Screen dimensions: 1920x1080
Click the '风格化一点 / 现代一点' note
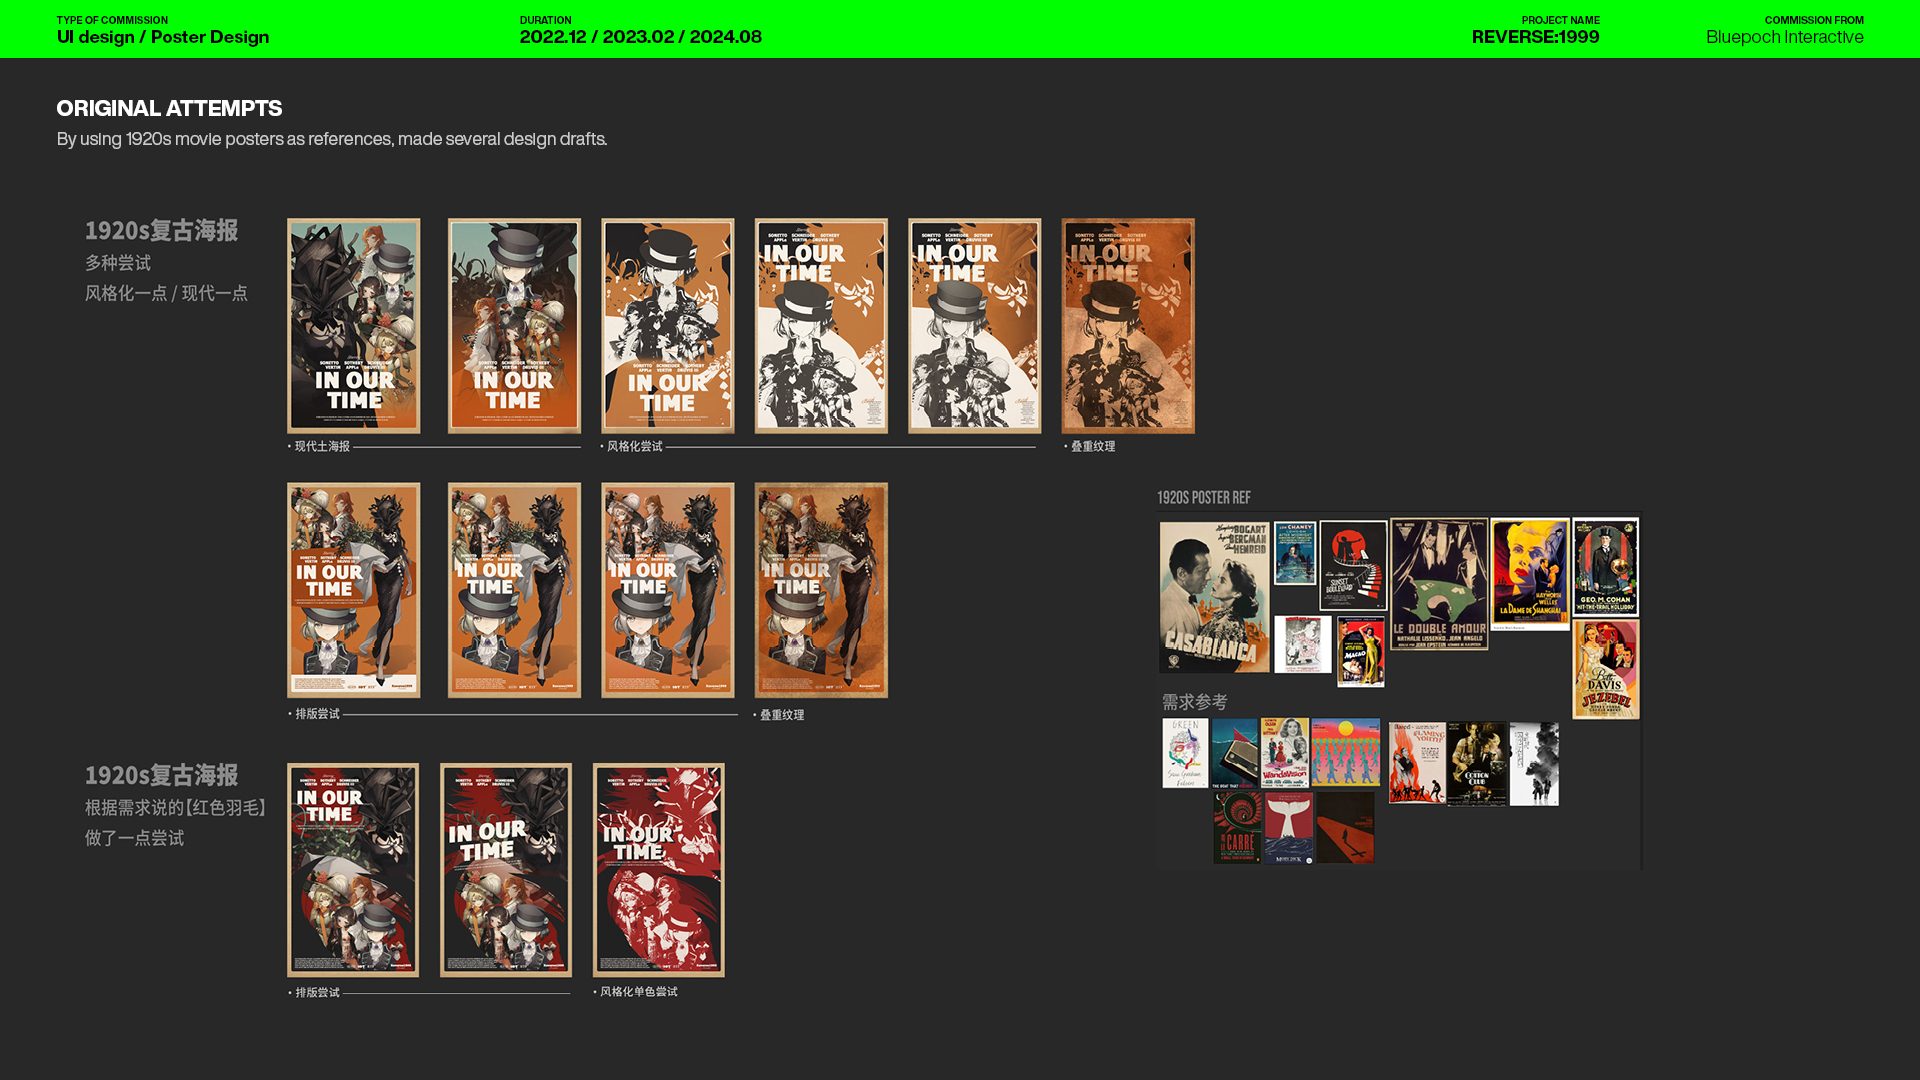(166, 294)
